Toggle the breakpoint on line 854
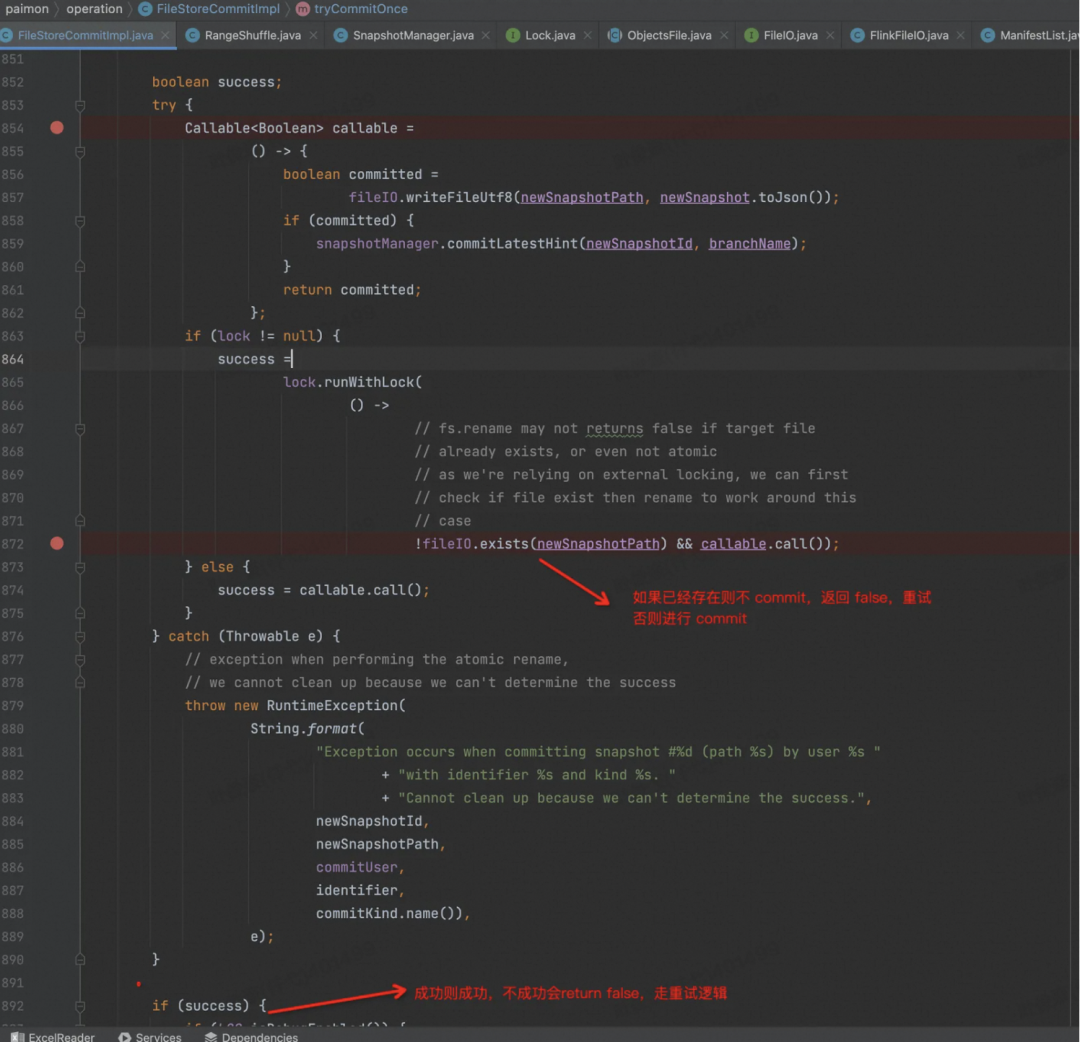Screen dimensions: 1080x1042 (57, 128)
